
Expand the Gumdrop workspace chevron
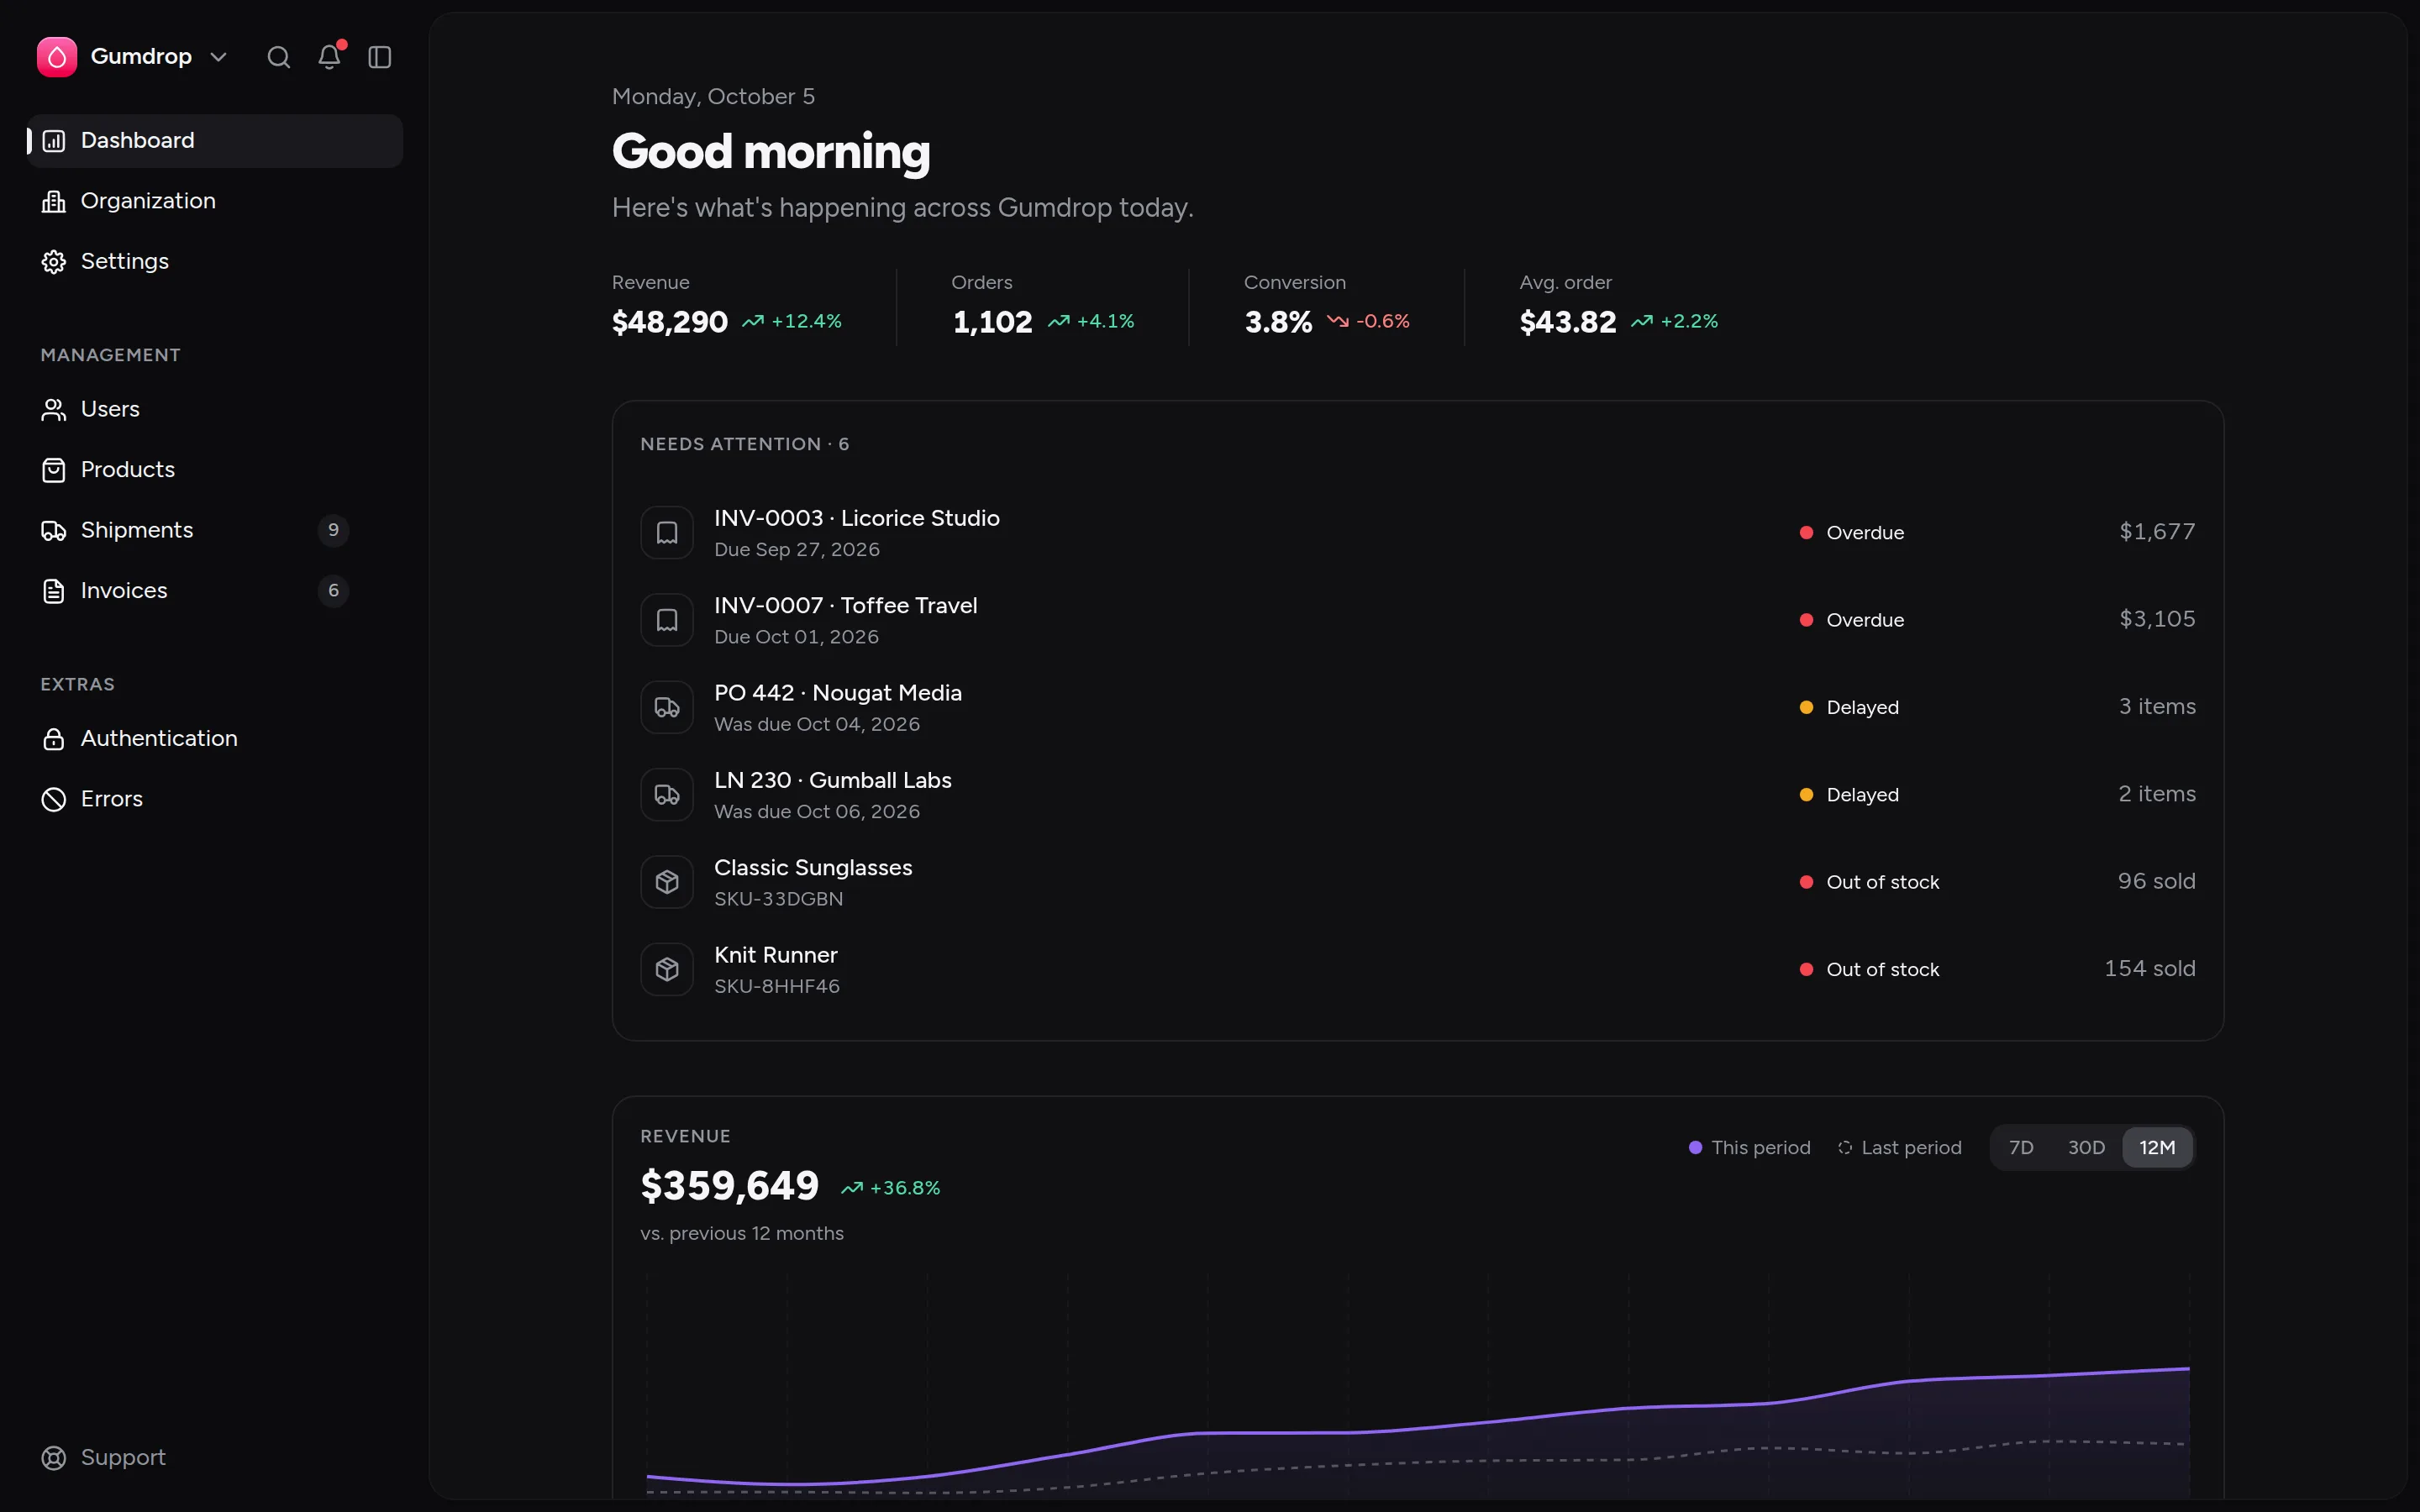[x=219, y=57]
